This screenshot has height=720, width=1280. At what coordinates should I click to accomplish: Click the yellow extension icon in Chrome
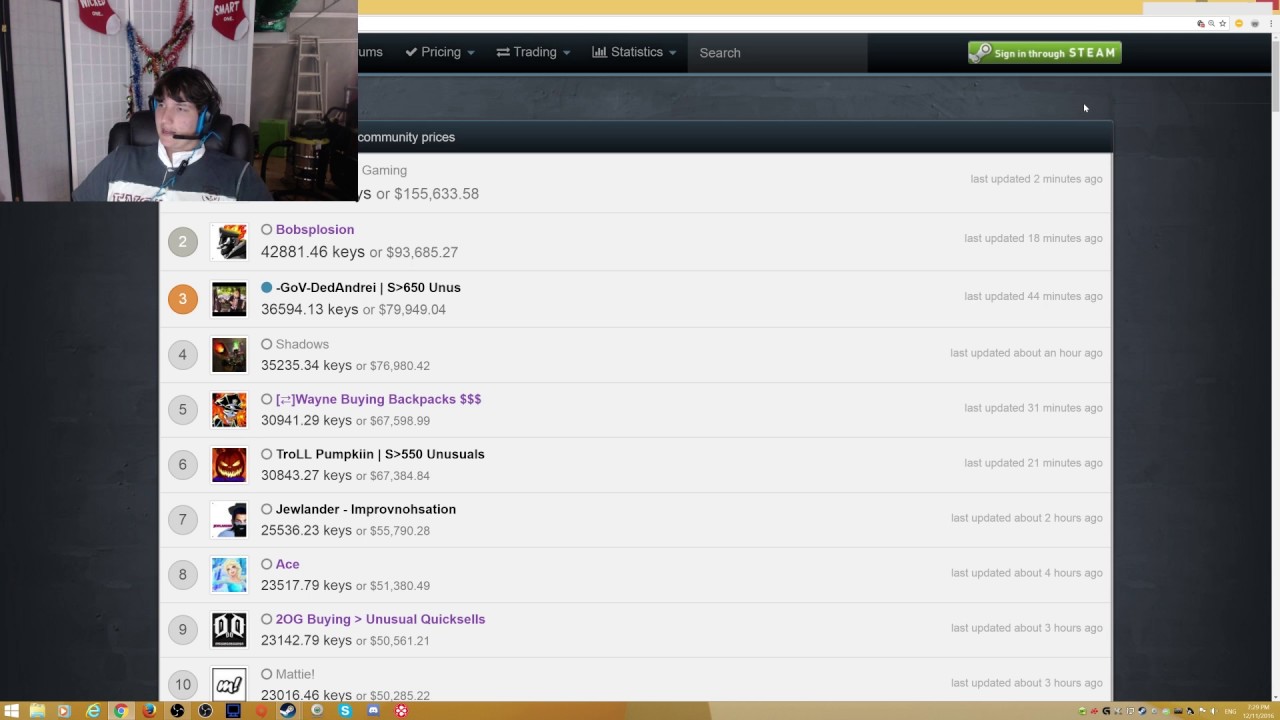click(x=1239, y=23)
